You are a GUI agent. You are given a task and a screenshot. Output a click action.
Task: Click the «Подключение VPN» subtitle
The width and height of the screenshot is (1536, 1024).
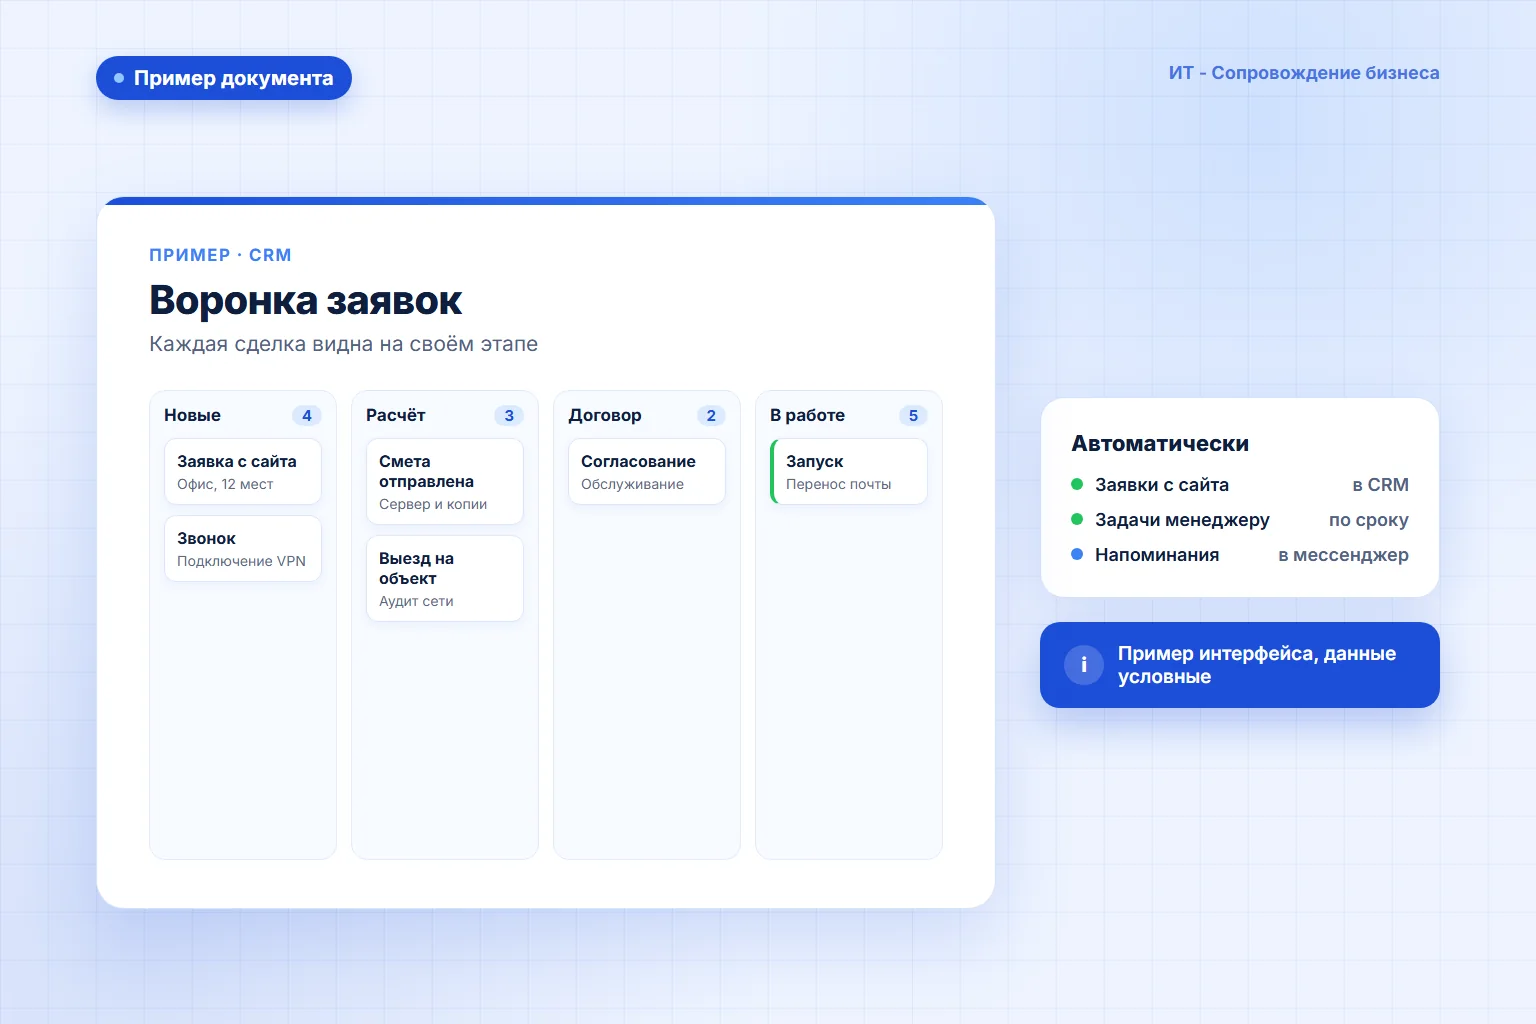point(241,561)
